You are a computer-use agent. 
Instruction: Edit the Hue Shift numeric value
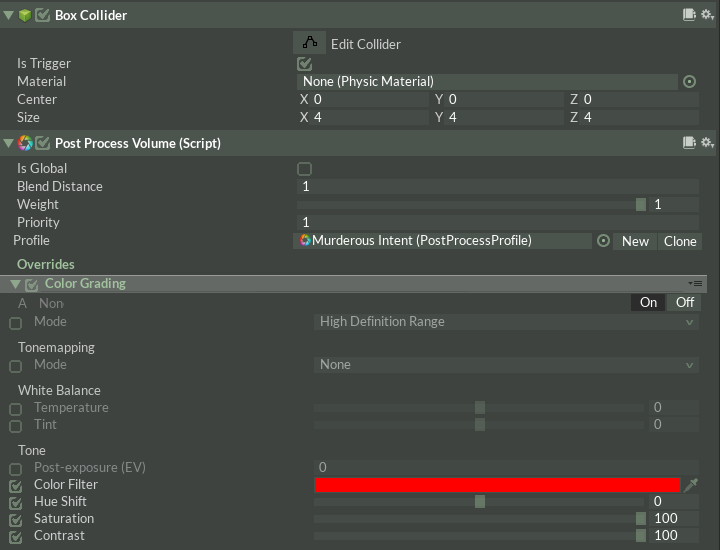tap(674, 501)
